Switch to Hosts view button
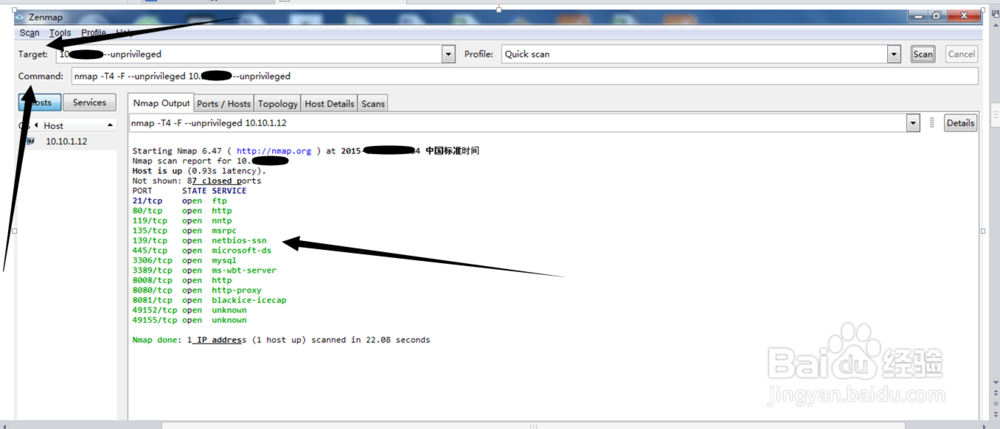 pos(40,102)
